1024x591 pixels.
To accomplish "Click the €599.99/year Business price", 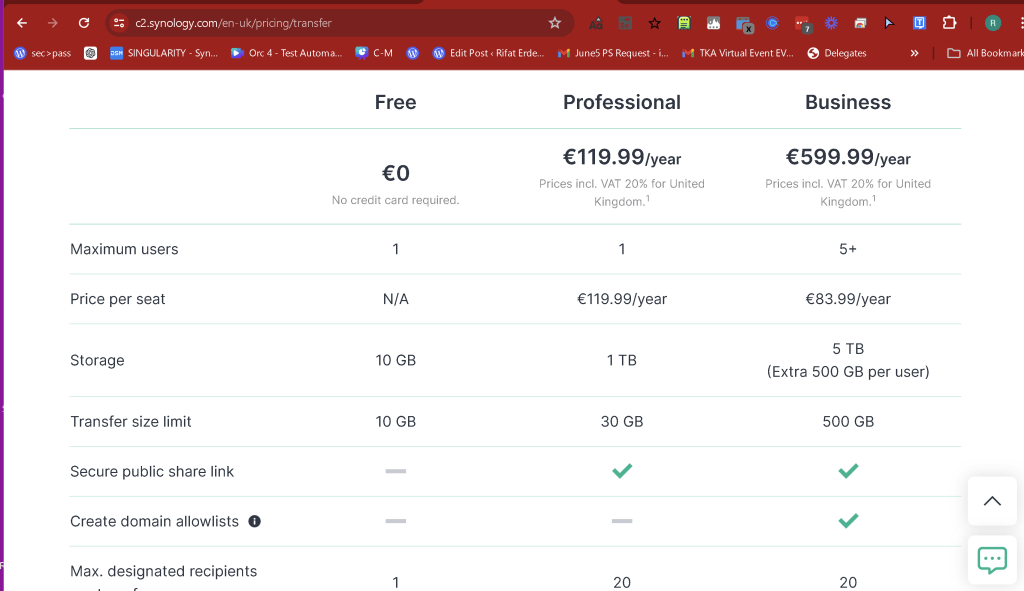I will pyautogui.click(x=848, y=157).
